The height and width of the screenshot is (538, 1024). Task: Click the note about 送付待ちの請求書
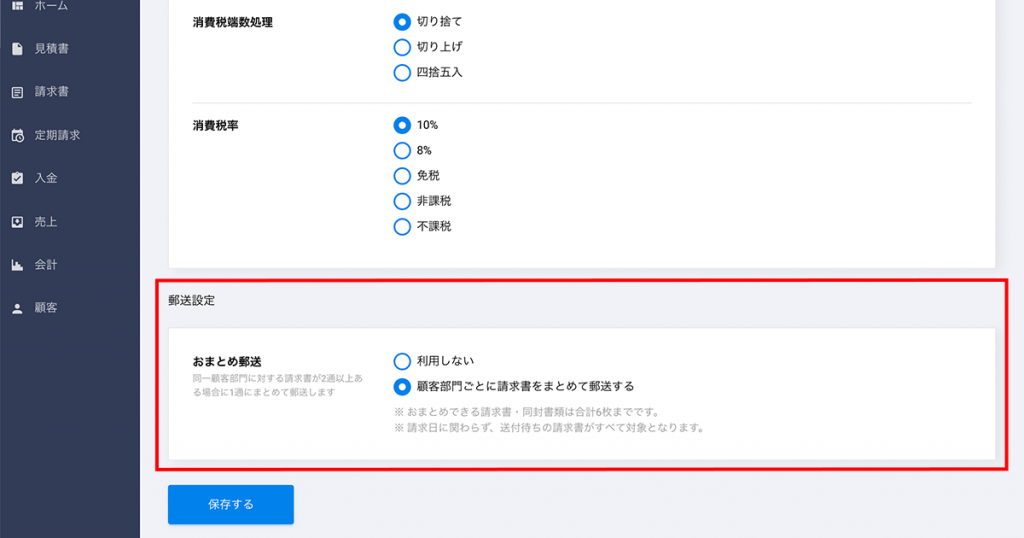pos(549,428)
